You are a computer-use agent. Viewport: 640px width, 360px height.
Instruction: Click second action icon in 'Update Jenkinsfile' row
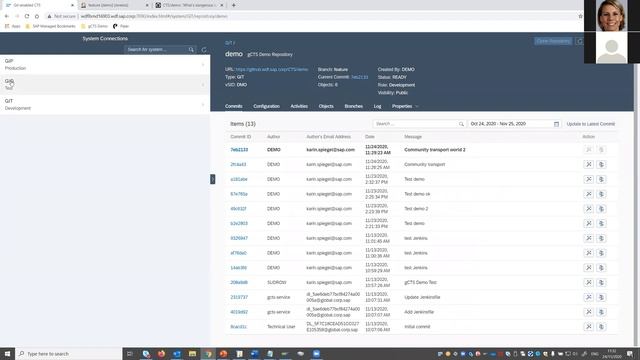[601, 297]
